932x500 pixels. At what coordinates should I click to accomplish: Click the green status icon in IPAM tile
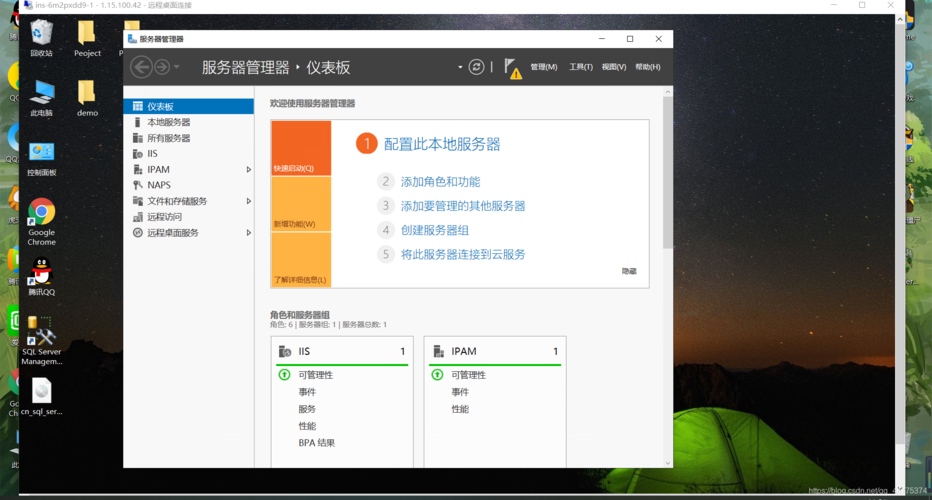tap(437, 375)
